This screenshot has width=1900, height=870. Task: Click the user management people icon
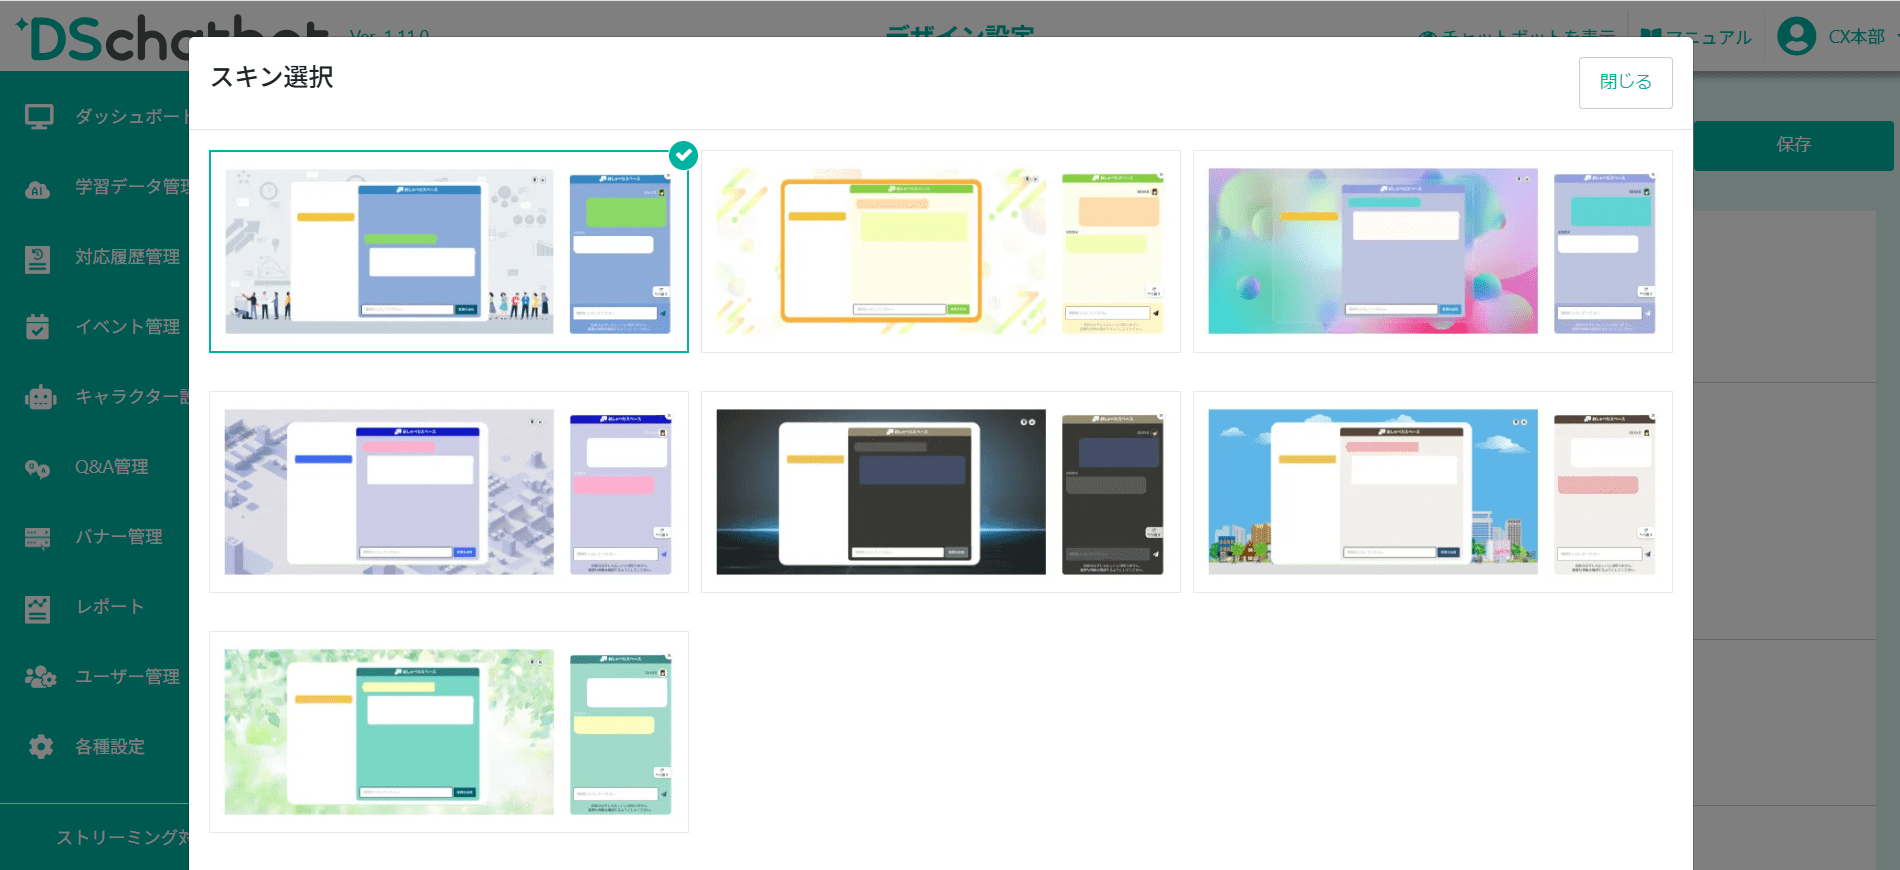[x=40, y=677]
